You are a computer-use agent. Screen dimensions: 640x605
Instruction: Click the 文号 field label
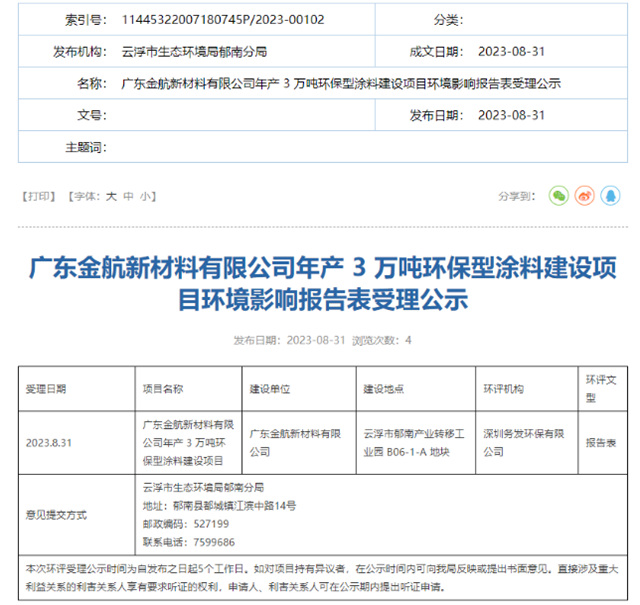tap(92, 115)
